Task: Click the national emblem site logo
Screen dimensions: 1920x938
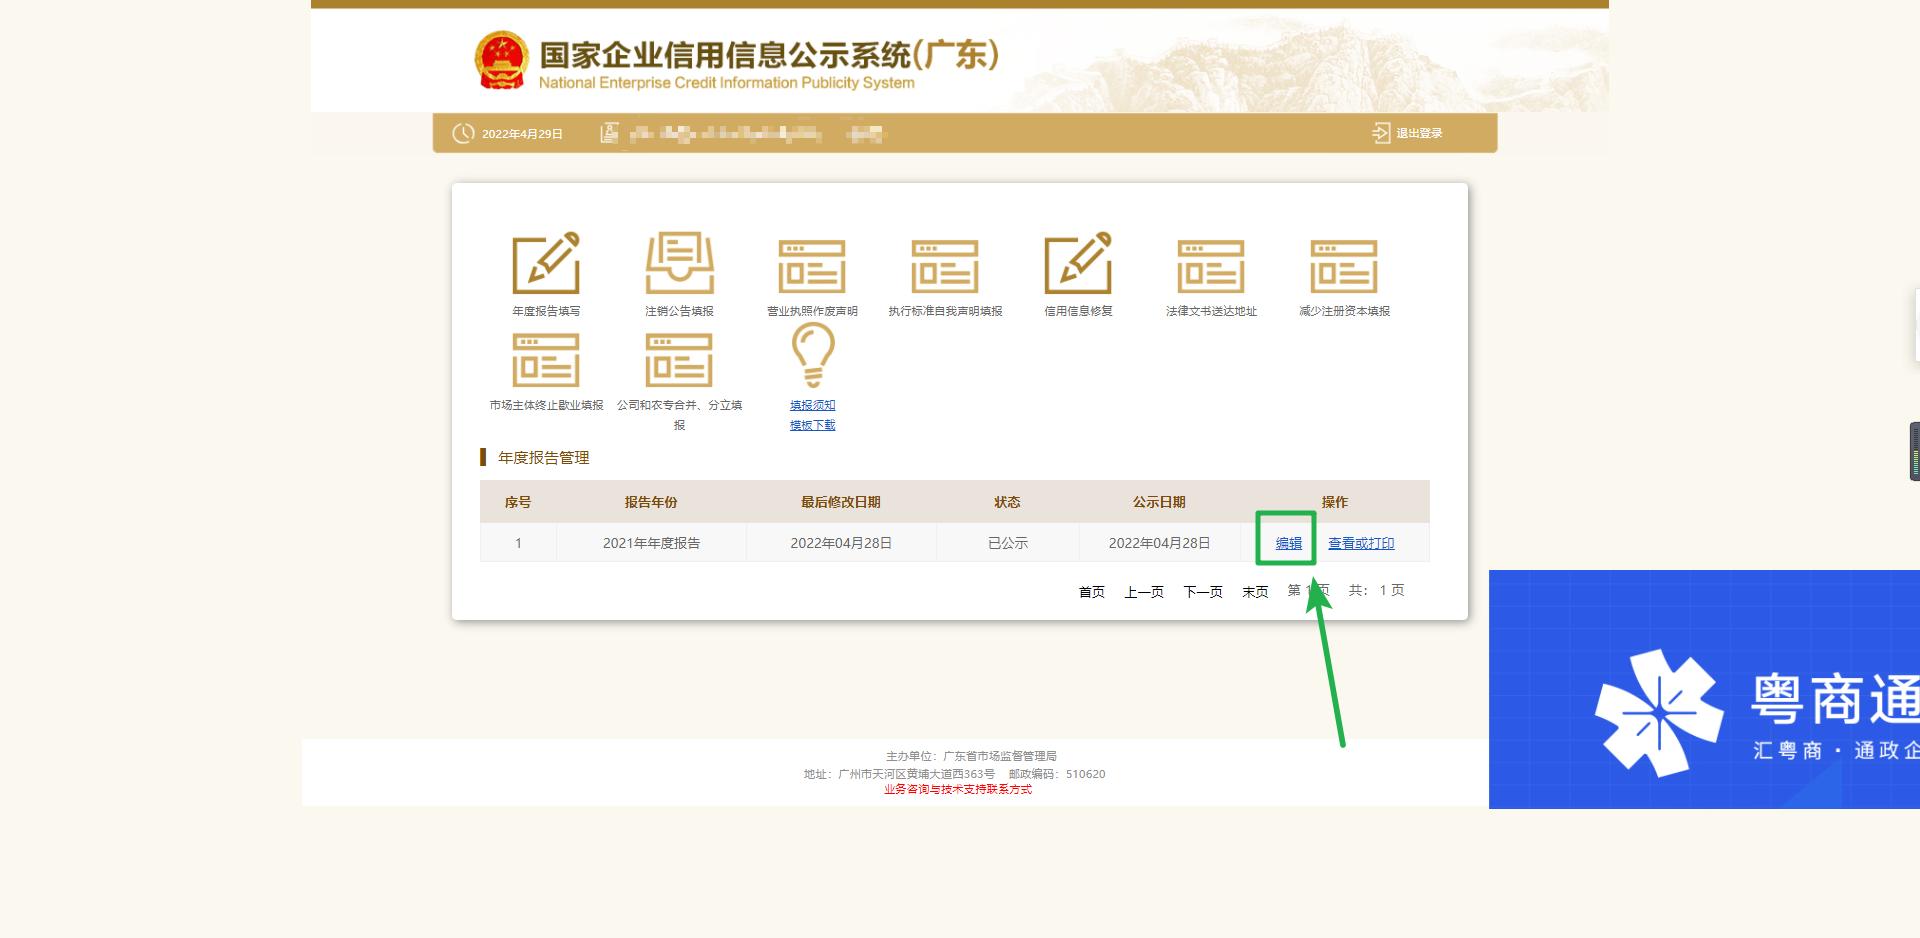Action: click(501, 59)
